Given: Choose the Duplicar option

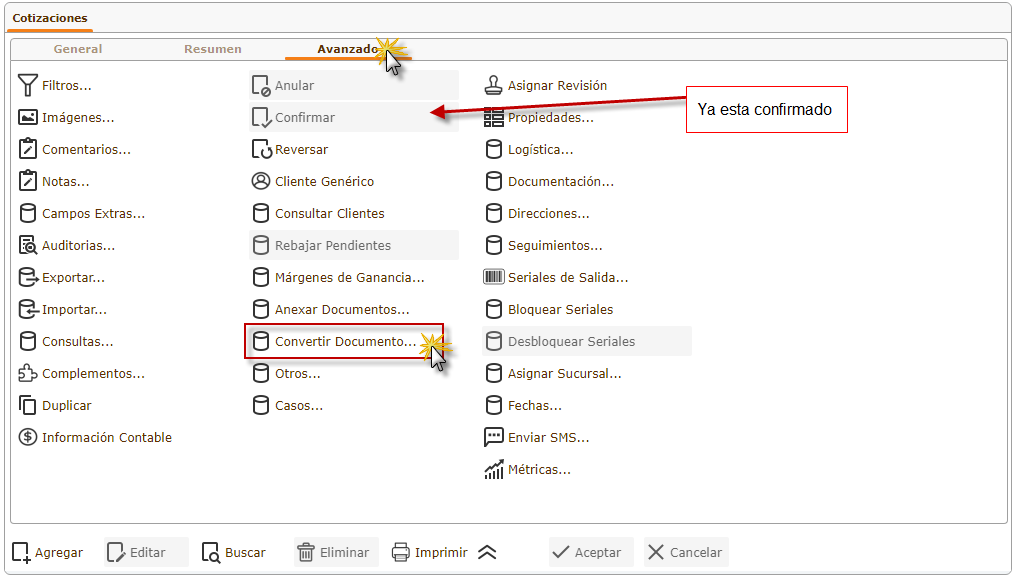Looking at the screenshot, I should pos(66,406).
